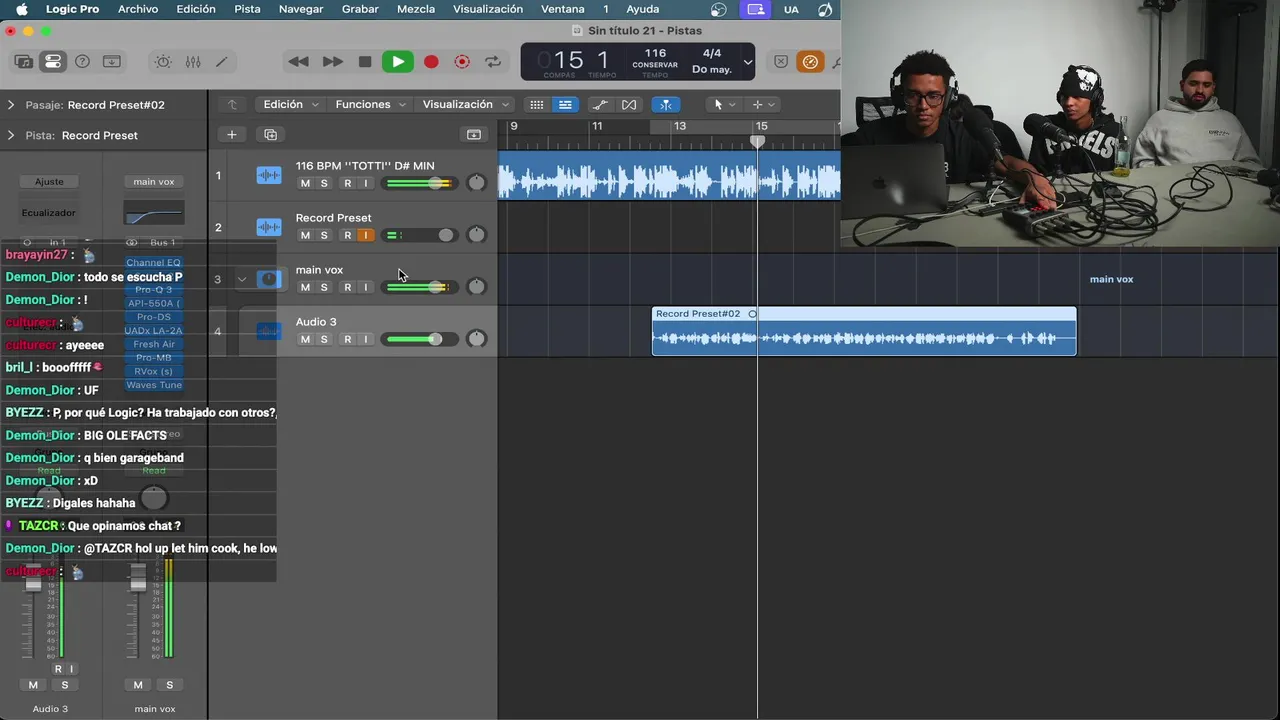The width and height of the screenshot is (1280, 720).
Task: Add a new track with plus button
Action: (232, 134)
